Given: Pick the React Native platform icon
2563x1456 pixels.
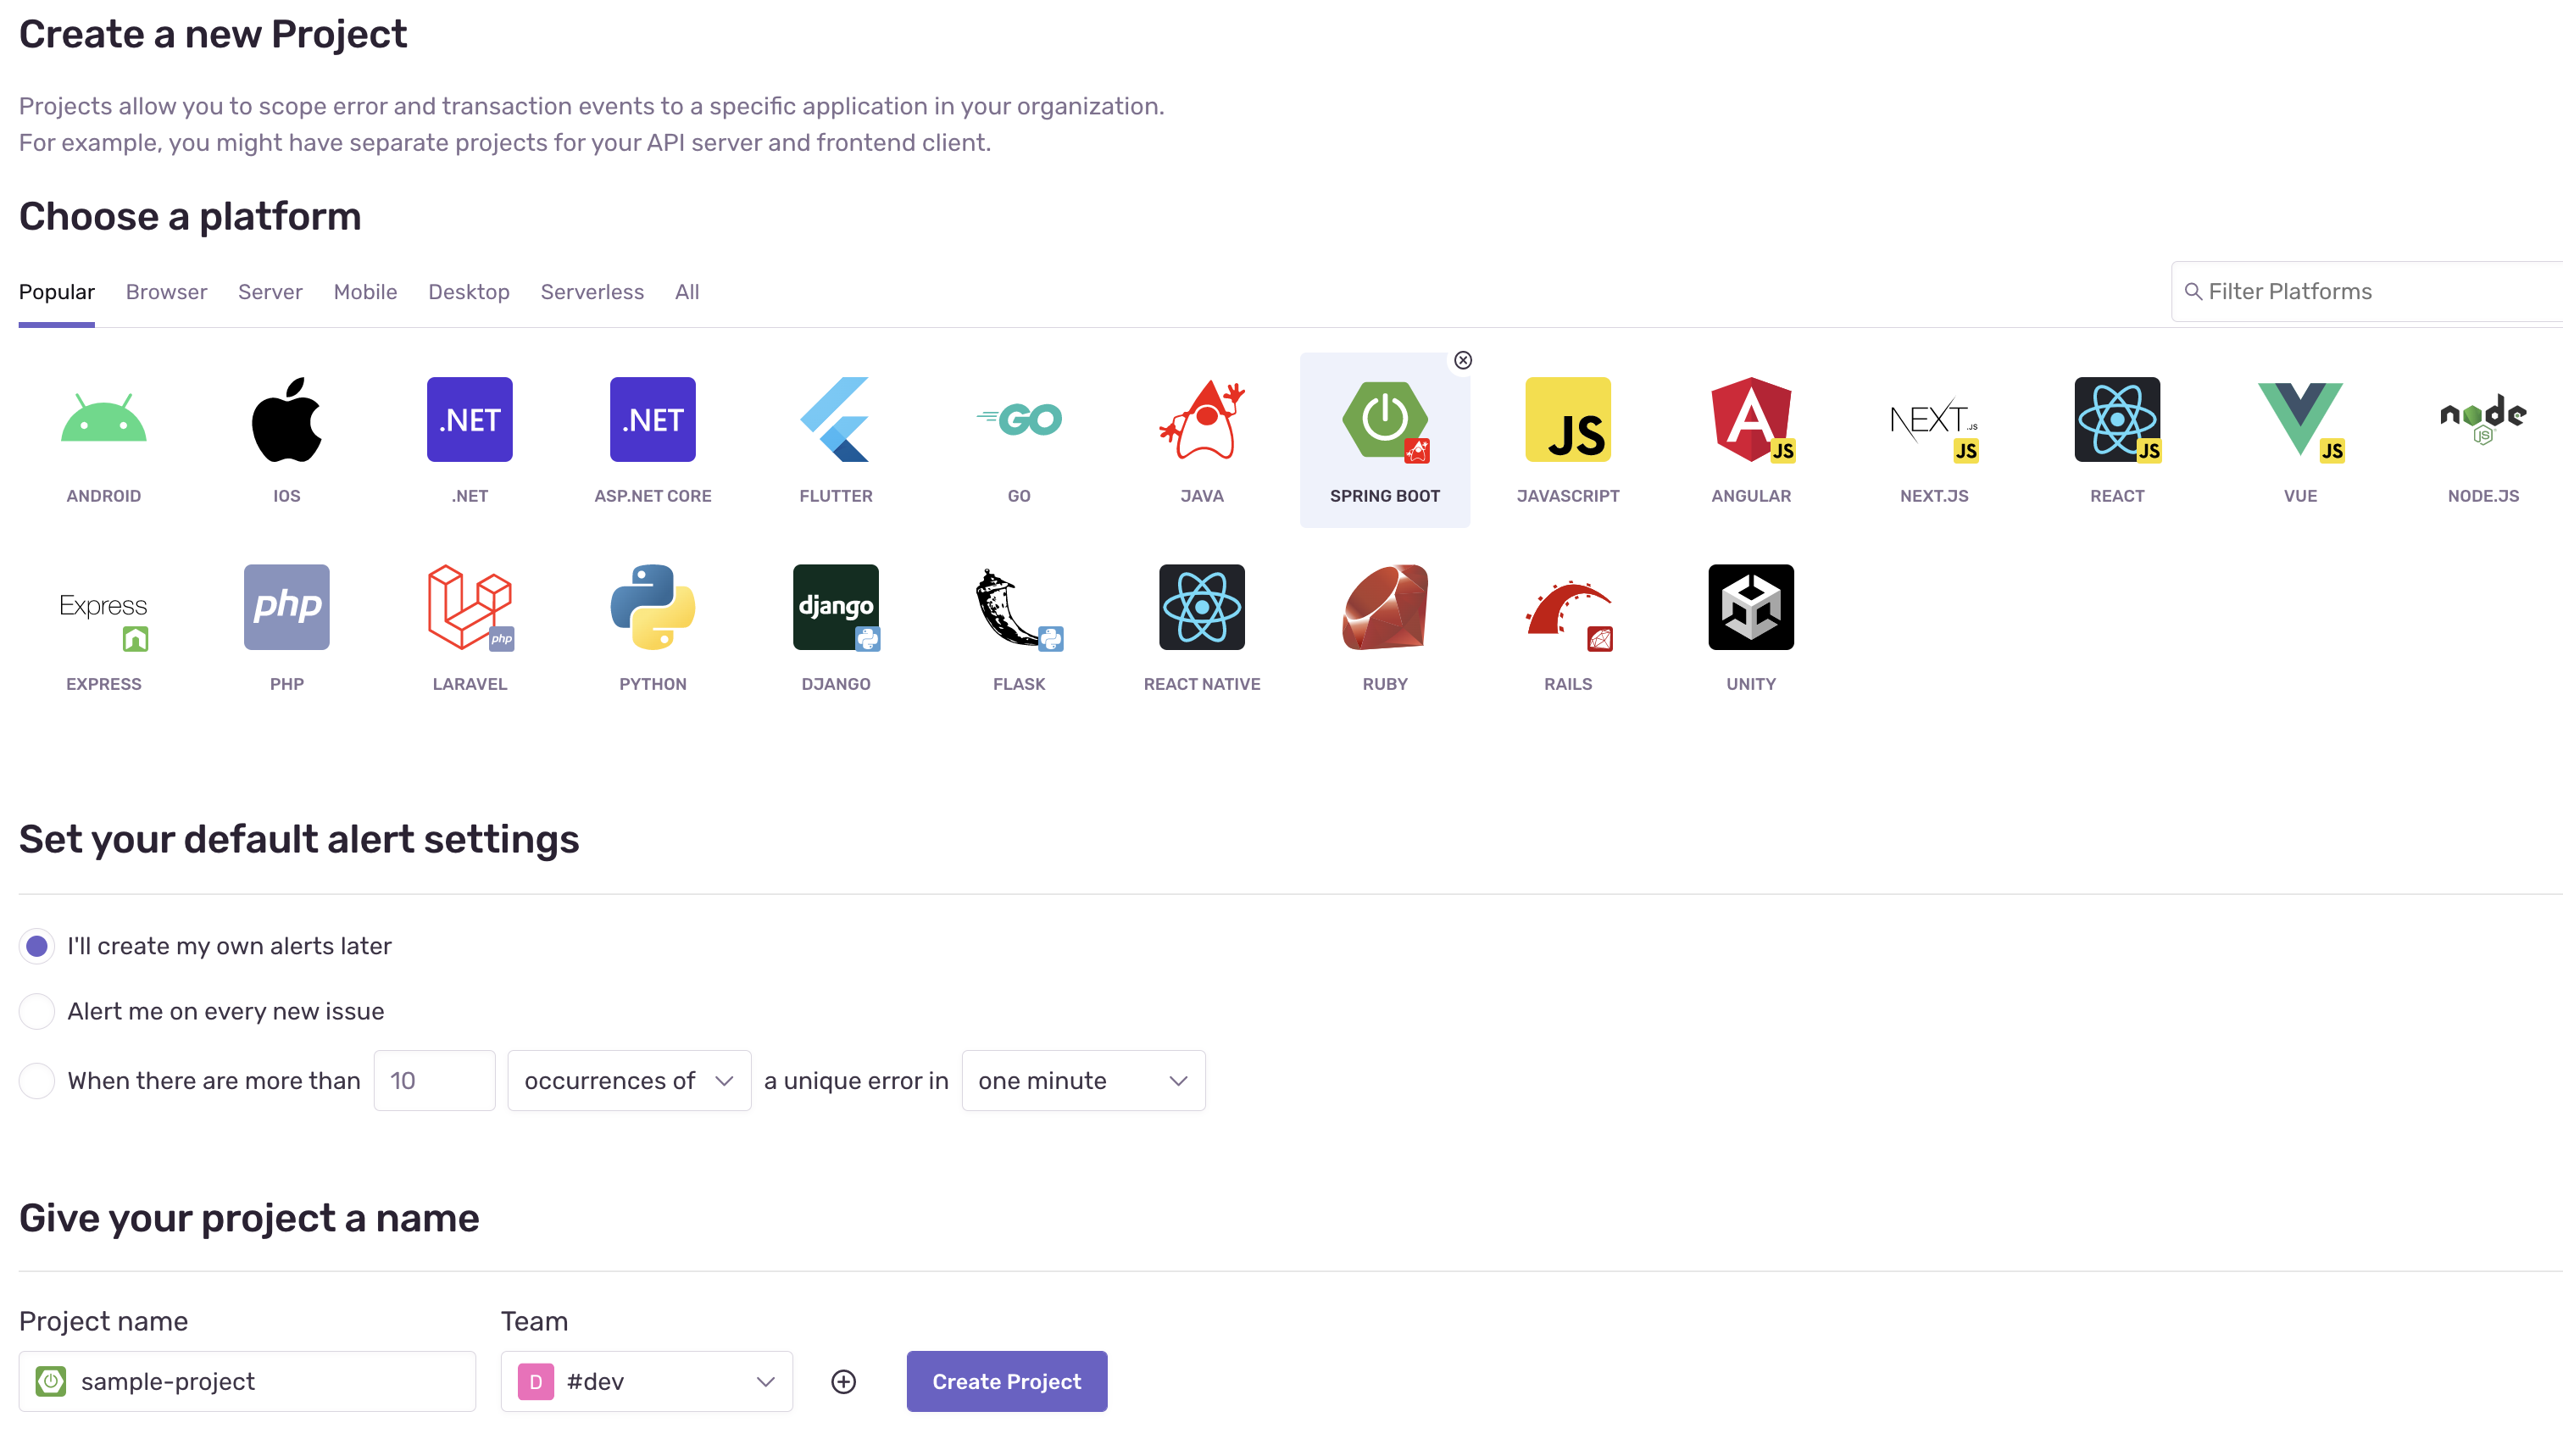Looking at the screenshot, I should click(1201, 607).
